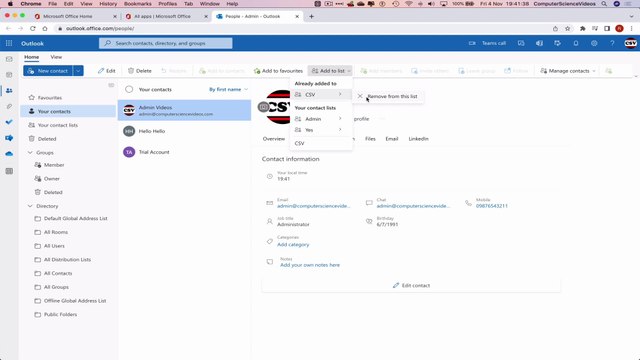Screen dimensions: 640x360
Task: Click the Delete toolbar button
Action: (140, 71)
